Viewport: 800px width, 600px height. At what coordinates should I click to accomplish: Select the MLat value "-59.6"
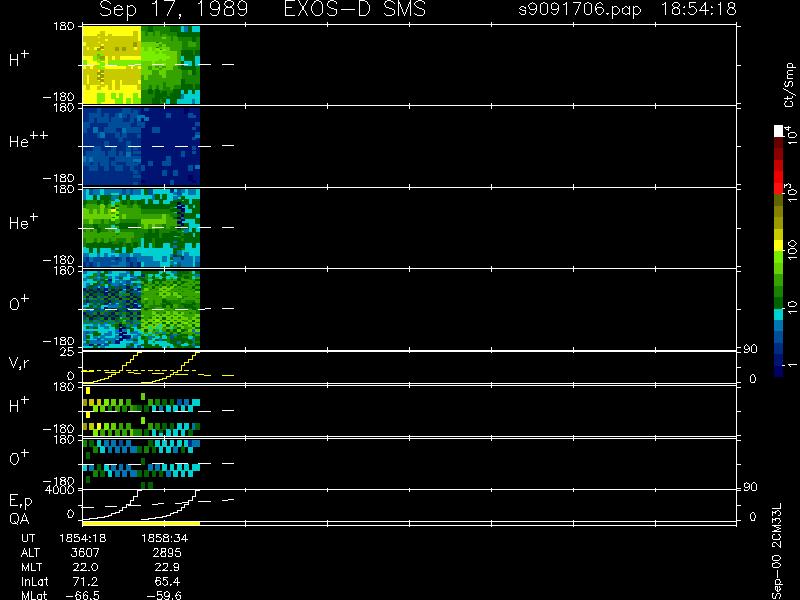[x=164, y=595]
